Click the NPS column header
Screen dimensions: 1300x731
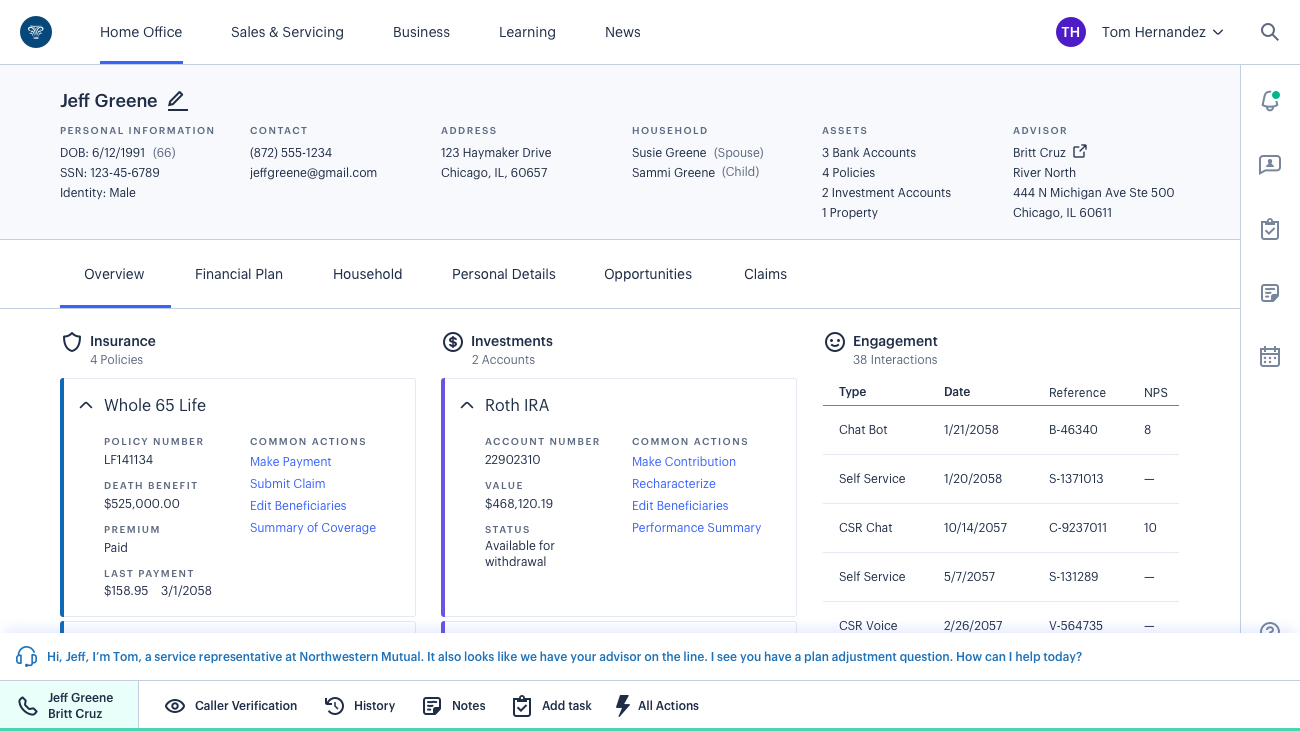[1156, 393]
